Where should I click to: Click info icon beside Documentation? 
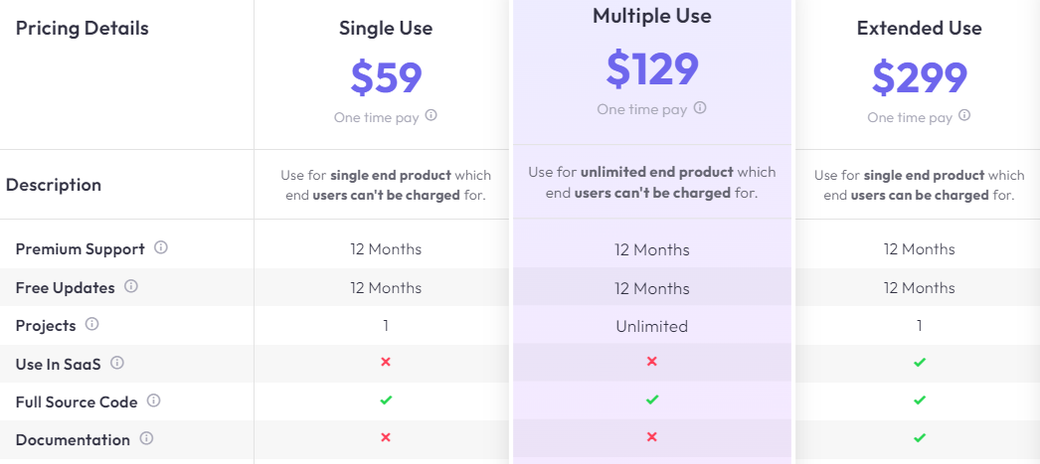[x=147, y=438]
